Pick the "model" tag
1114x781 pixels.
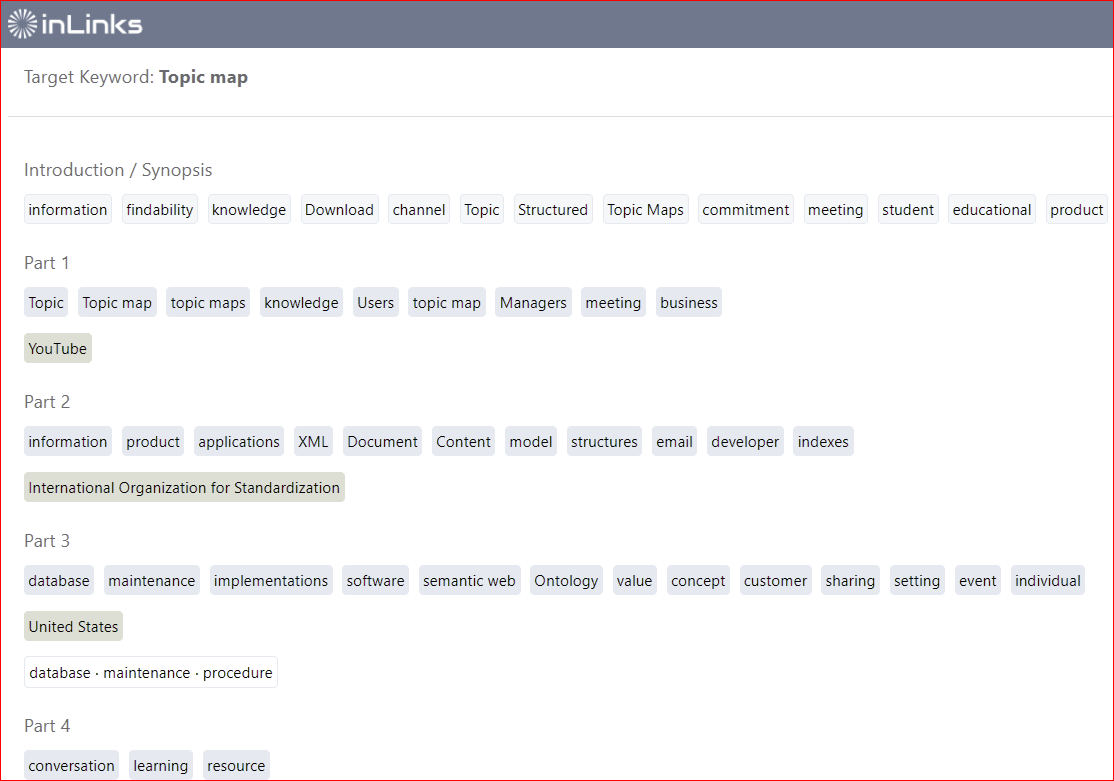[x=531, y=441]
